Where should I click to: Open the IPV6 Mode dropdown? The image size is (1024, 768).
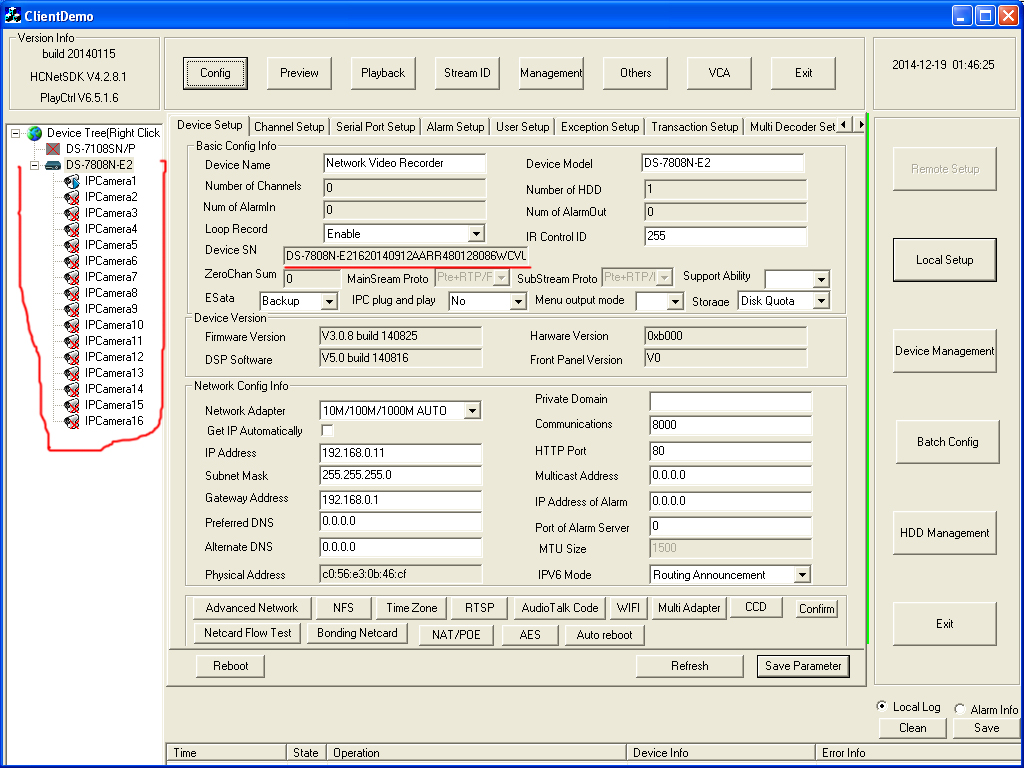pos(802,575)
